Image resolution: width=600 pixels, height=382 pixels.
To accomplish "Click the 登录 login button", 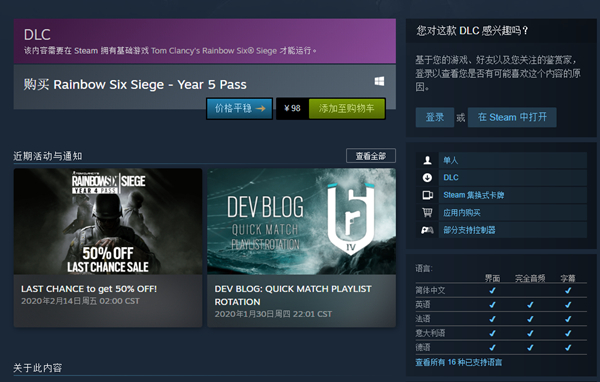I will click(435, 117).
